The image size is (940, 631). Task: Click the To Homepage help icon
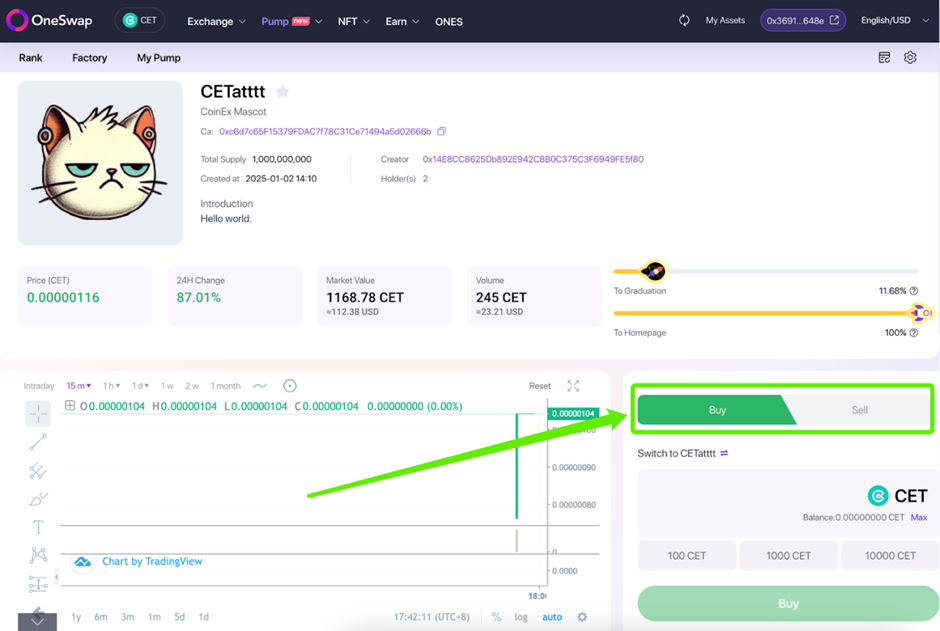pos(914,333)
